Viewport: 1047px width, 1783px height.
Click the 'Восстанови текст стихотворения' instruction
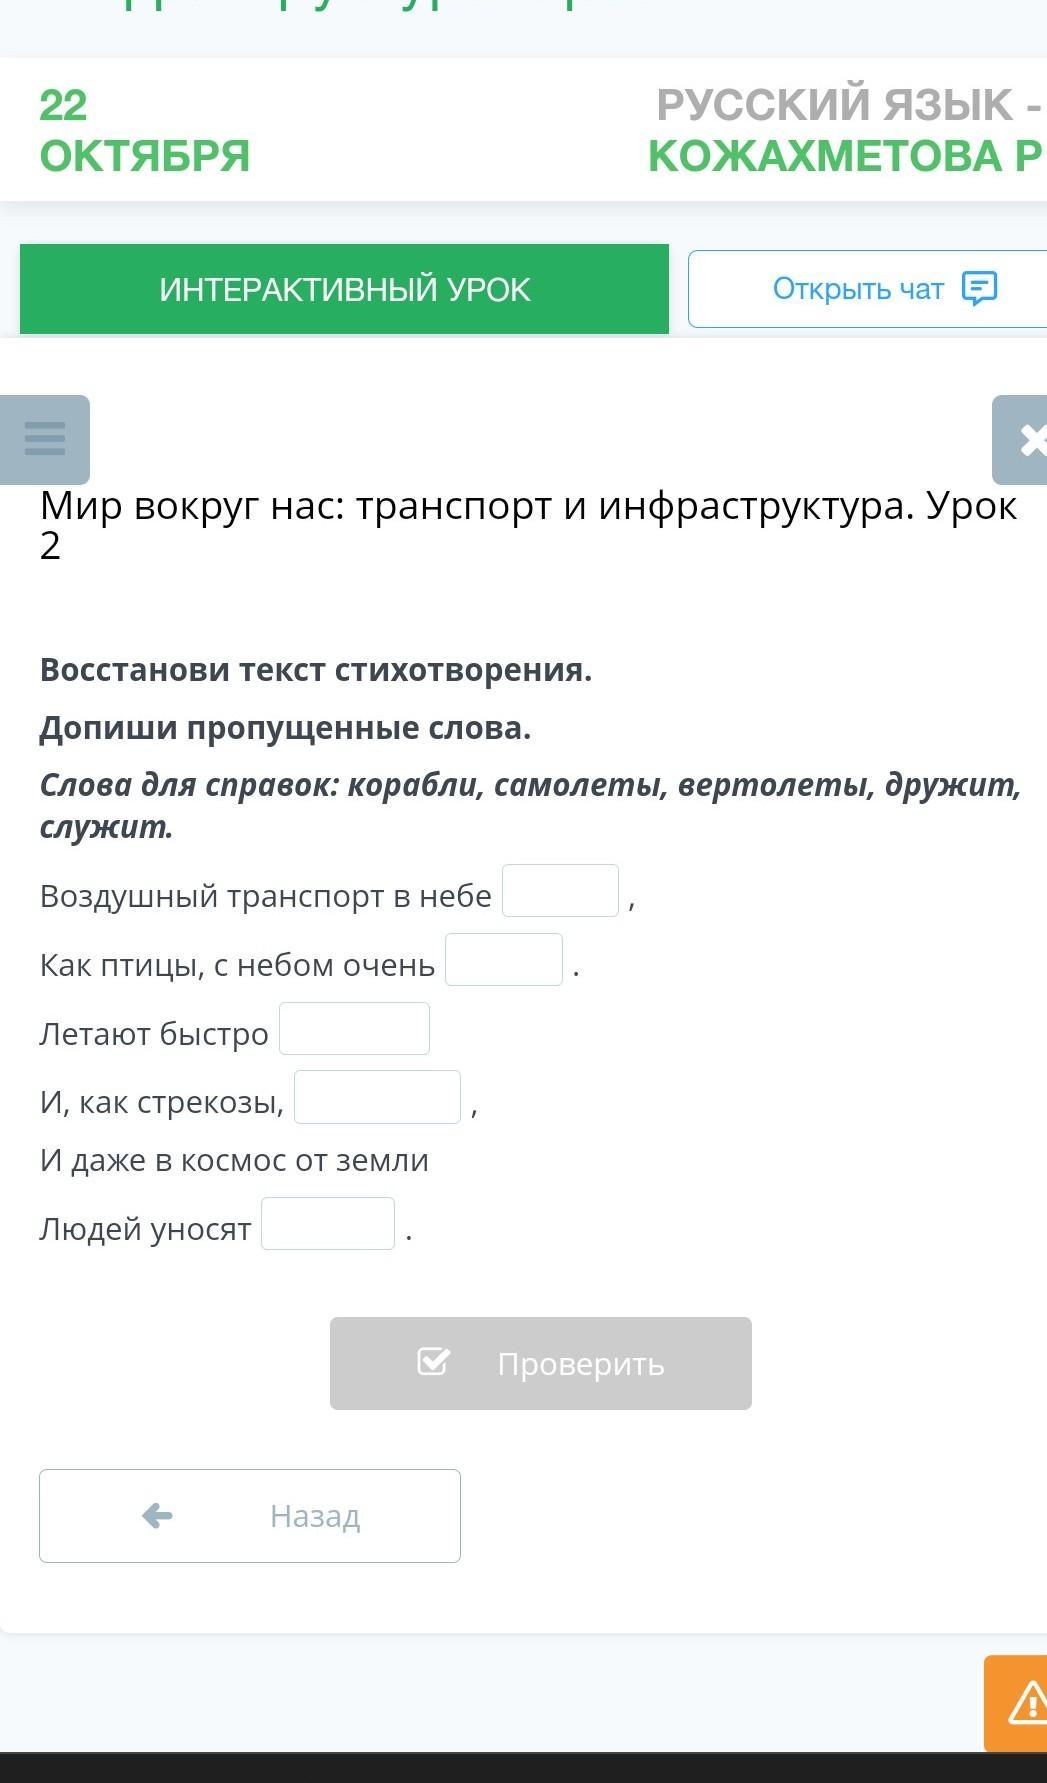coord(316,670)
